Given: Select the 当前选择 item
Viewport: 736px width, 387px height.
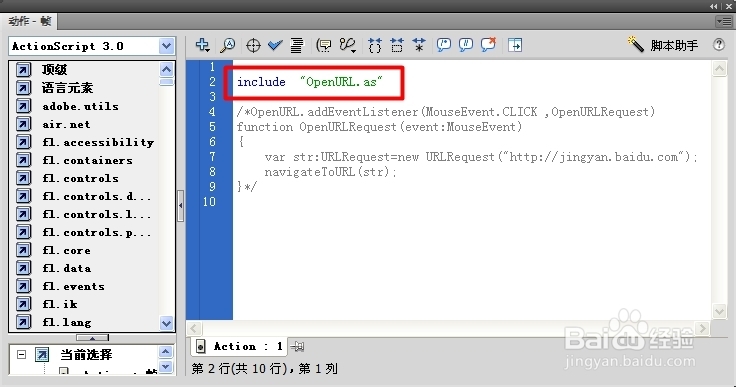Looking at the screenshot, I should click(x=86, y=355).
